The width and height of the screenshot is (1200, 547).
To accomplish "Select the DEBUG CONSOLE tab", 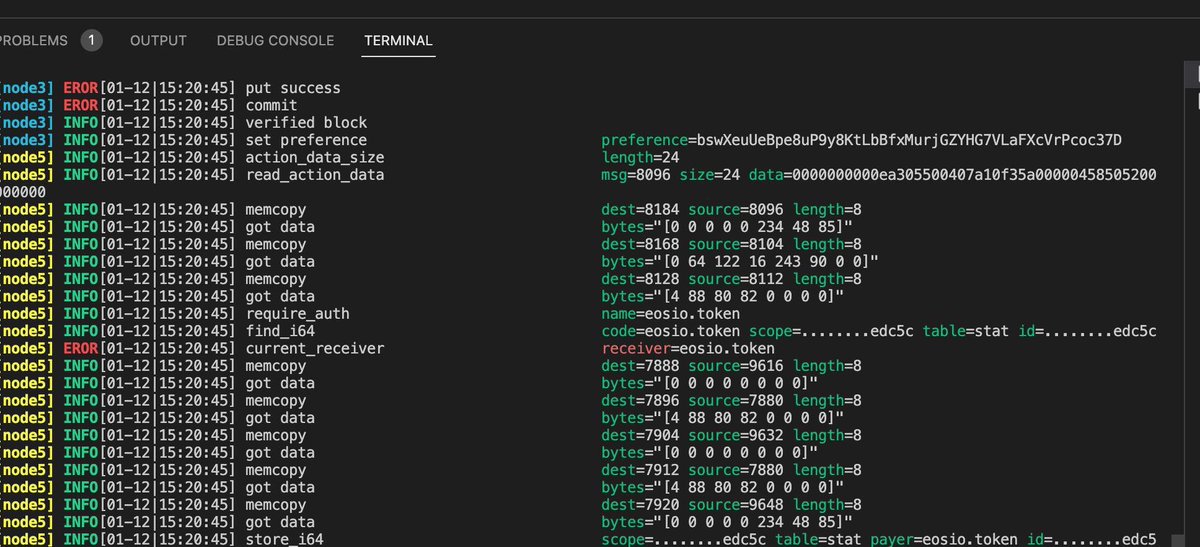I will pos(275,40).
